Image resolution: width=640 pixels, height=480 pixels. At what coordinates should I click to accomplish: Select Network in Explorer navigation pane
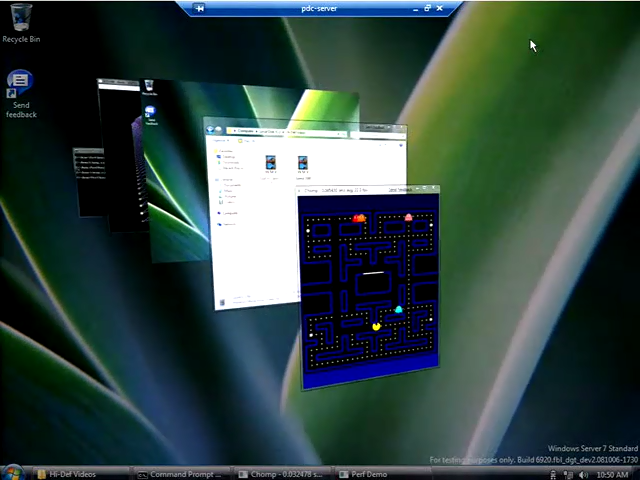coord(227,224)
